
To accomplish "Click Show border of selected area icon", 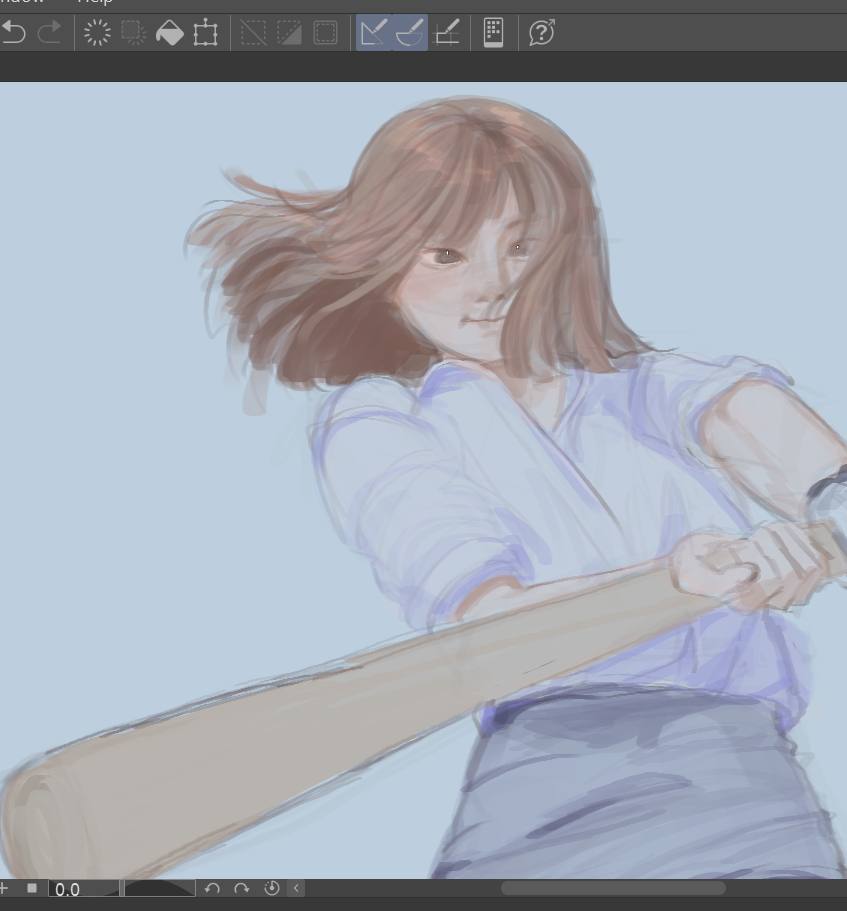I will pyautogui.click(x=325, y=33).
